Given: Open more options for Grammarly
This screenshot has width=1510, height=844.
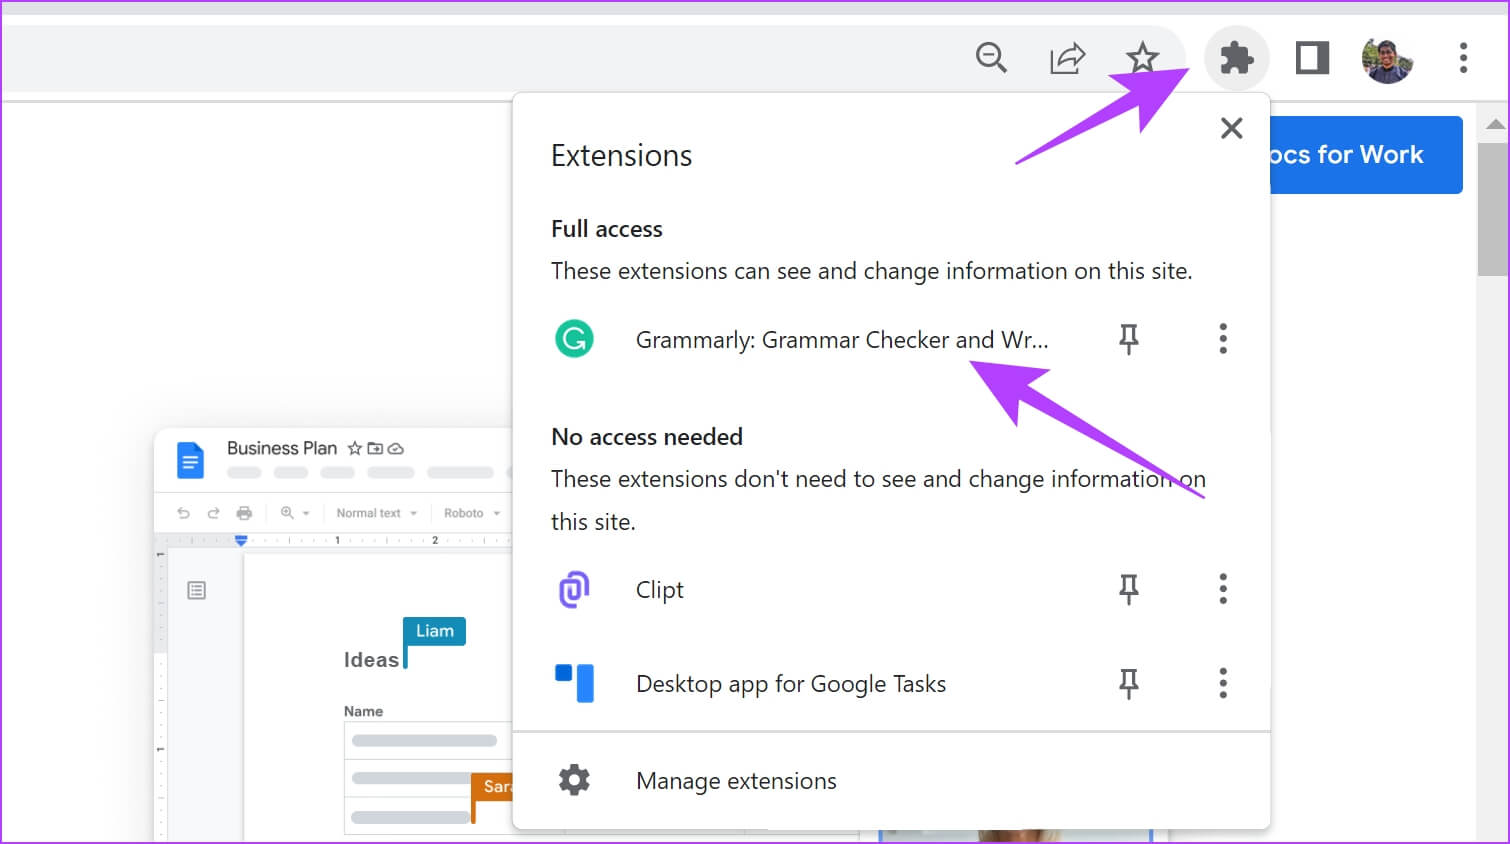Looking at the screenshot, I should (x=1223, y=339).
